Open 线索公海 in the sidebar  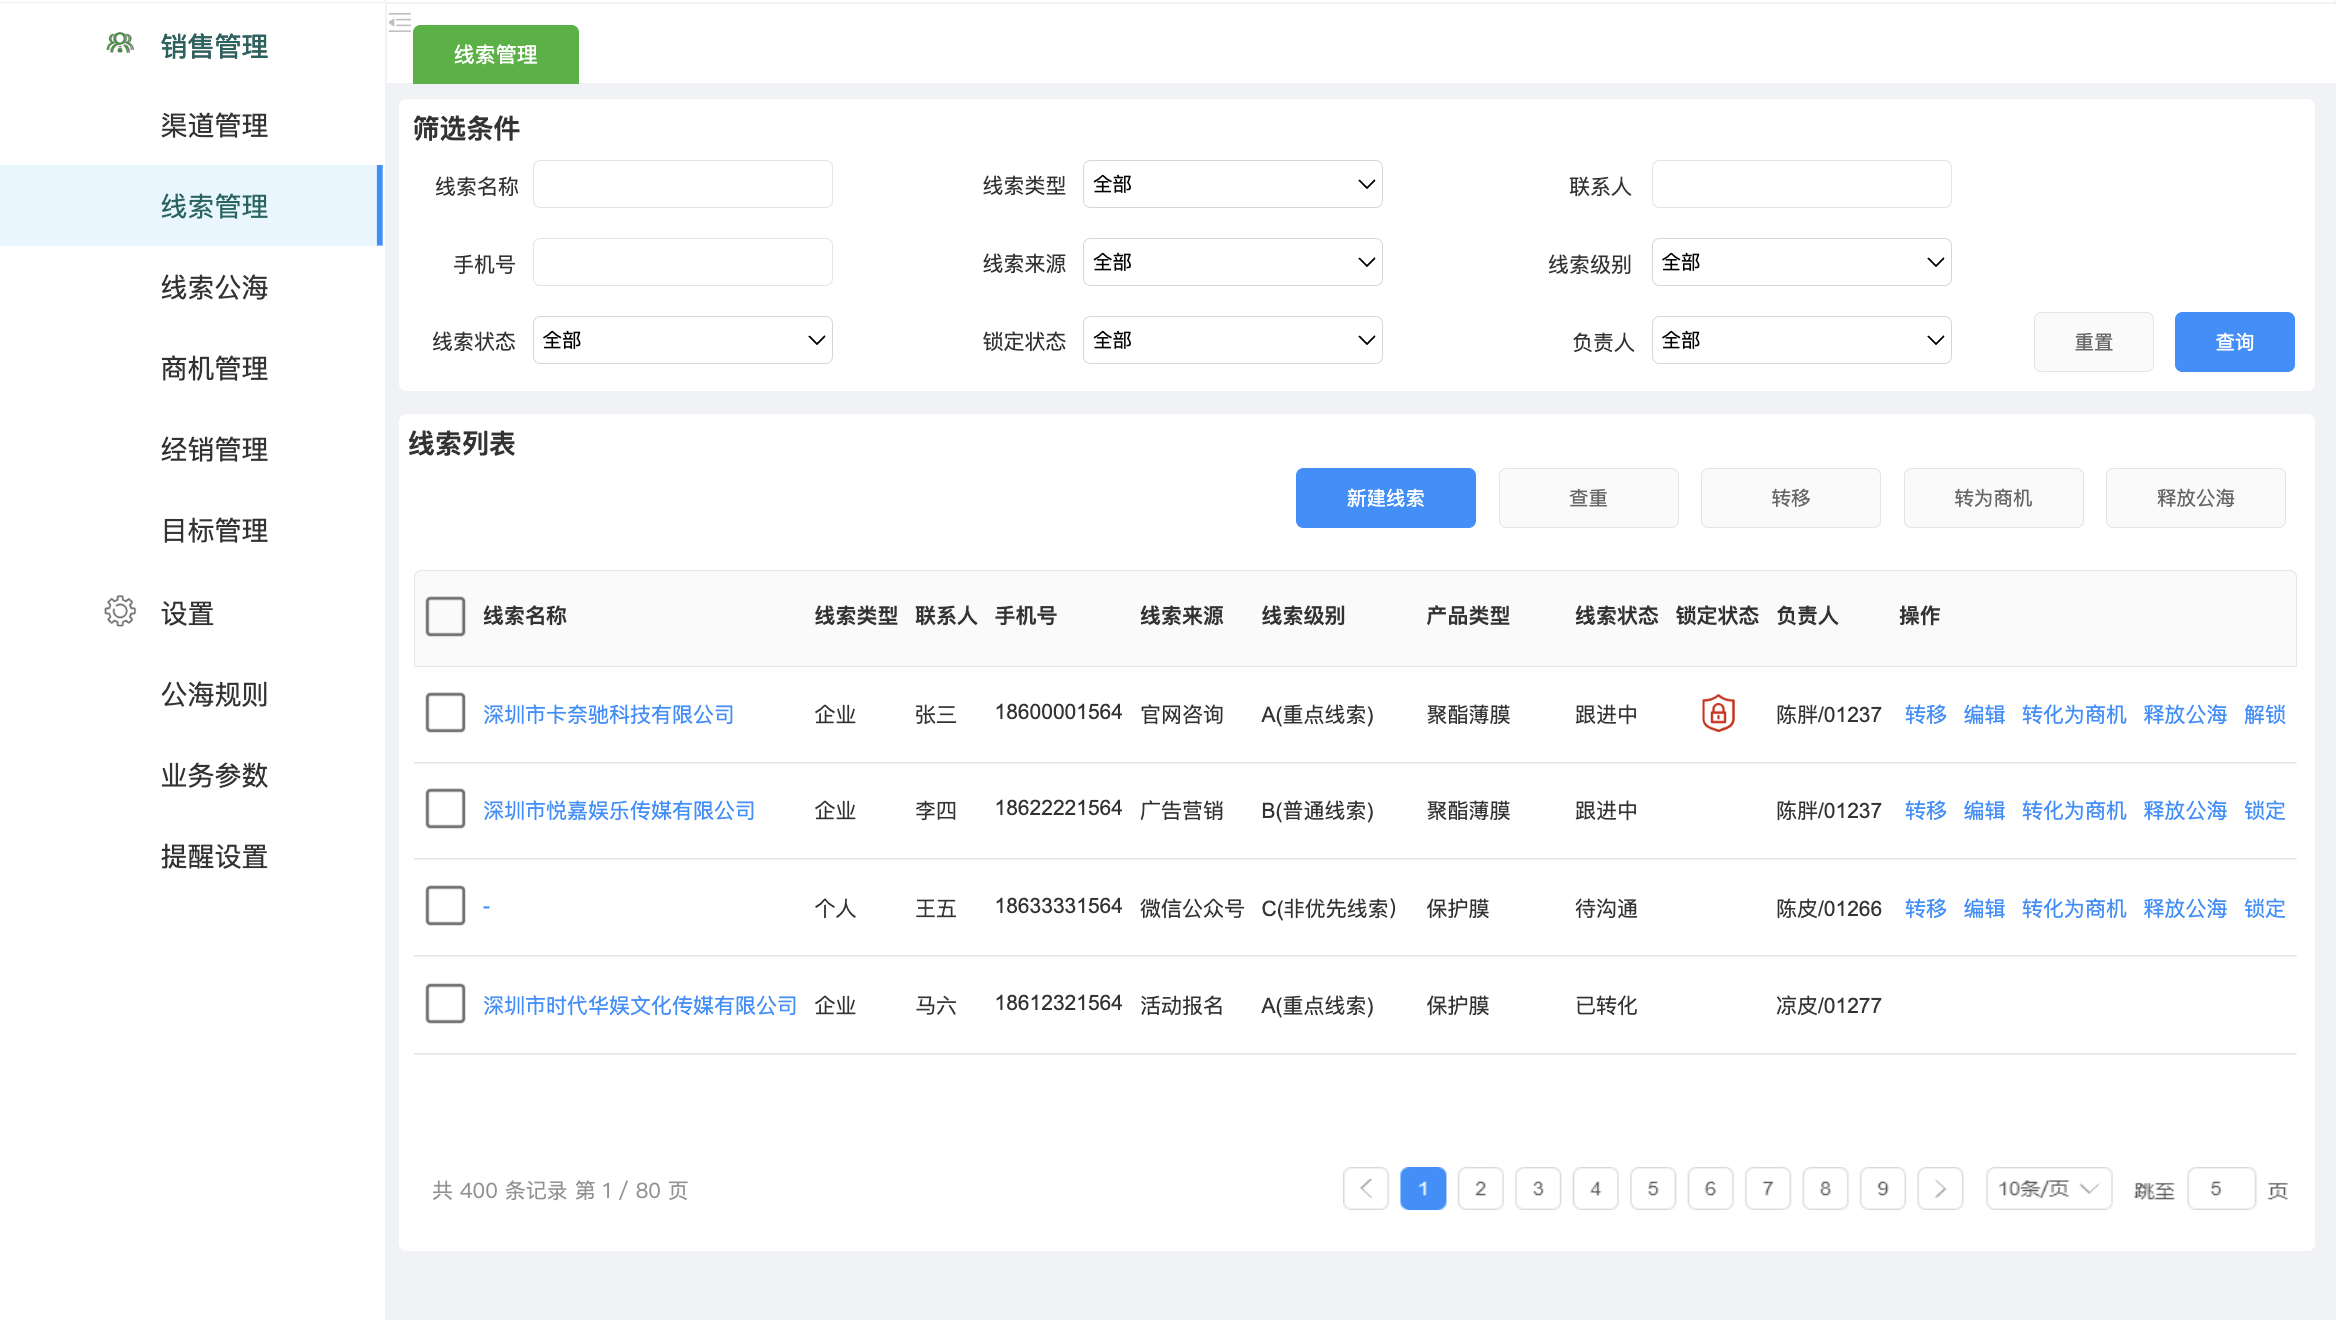pos(214,288)
